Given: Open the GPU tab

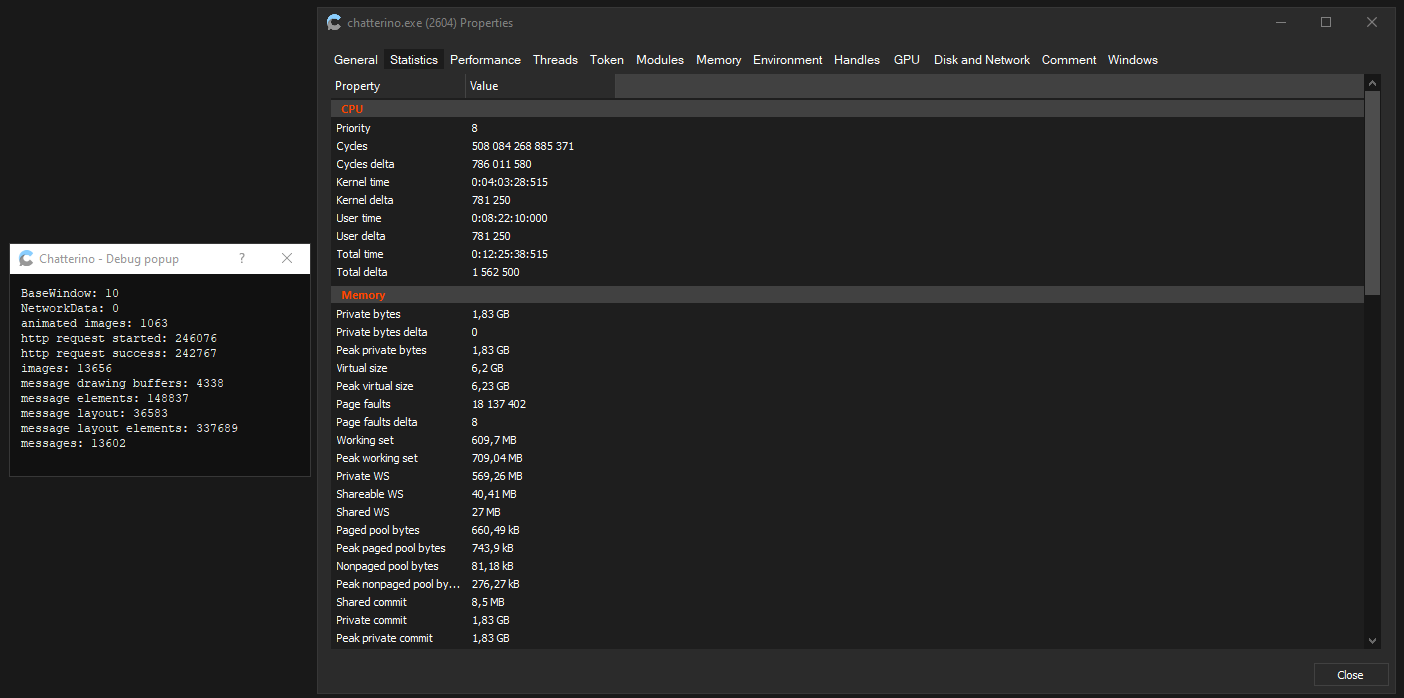Looking at the screenshot, I should [x=907, y=60].
